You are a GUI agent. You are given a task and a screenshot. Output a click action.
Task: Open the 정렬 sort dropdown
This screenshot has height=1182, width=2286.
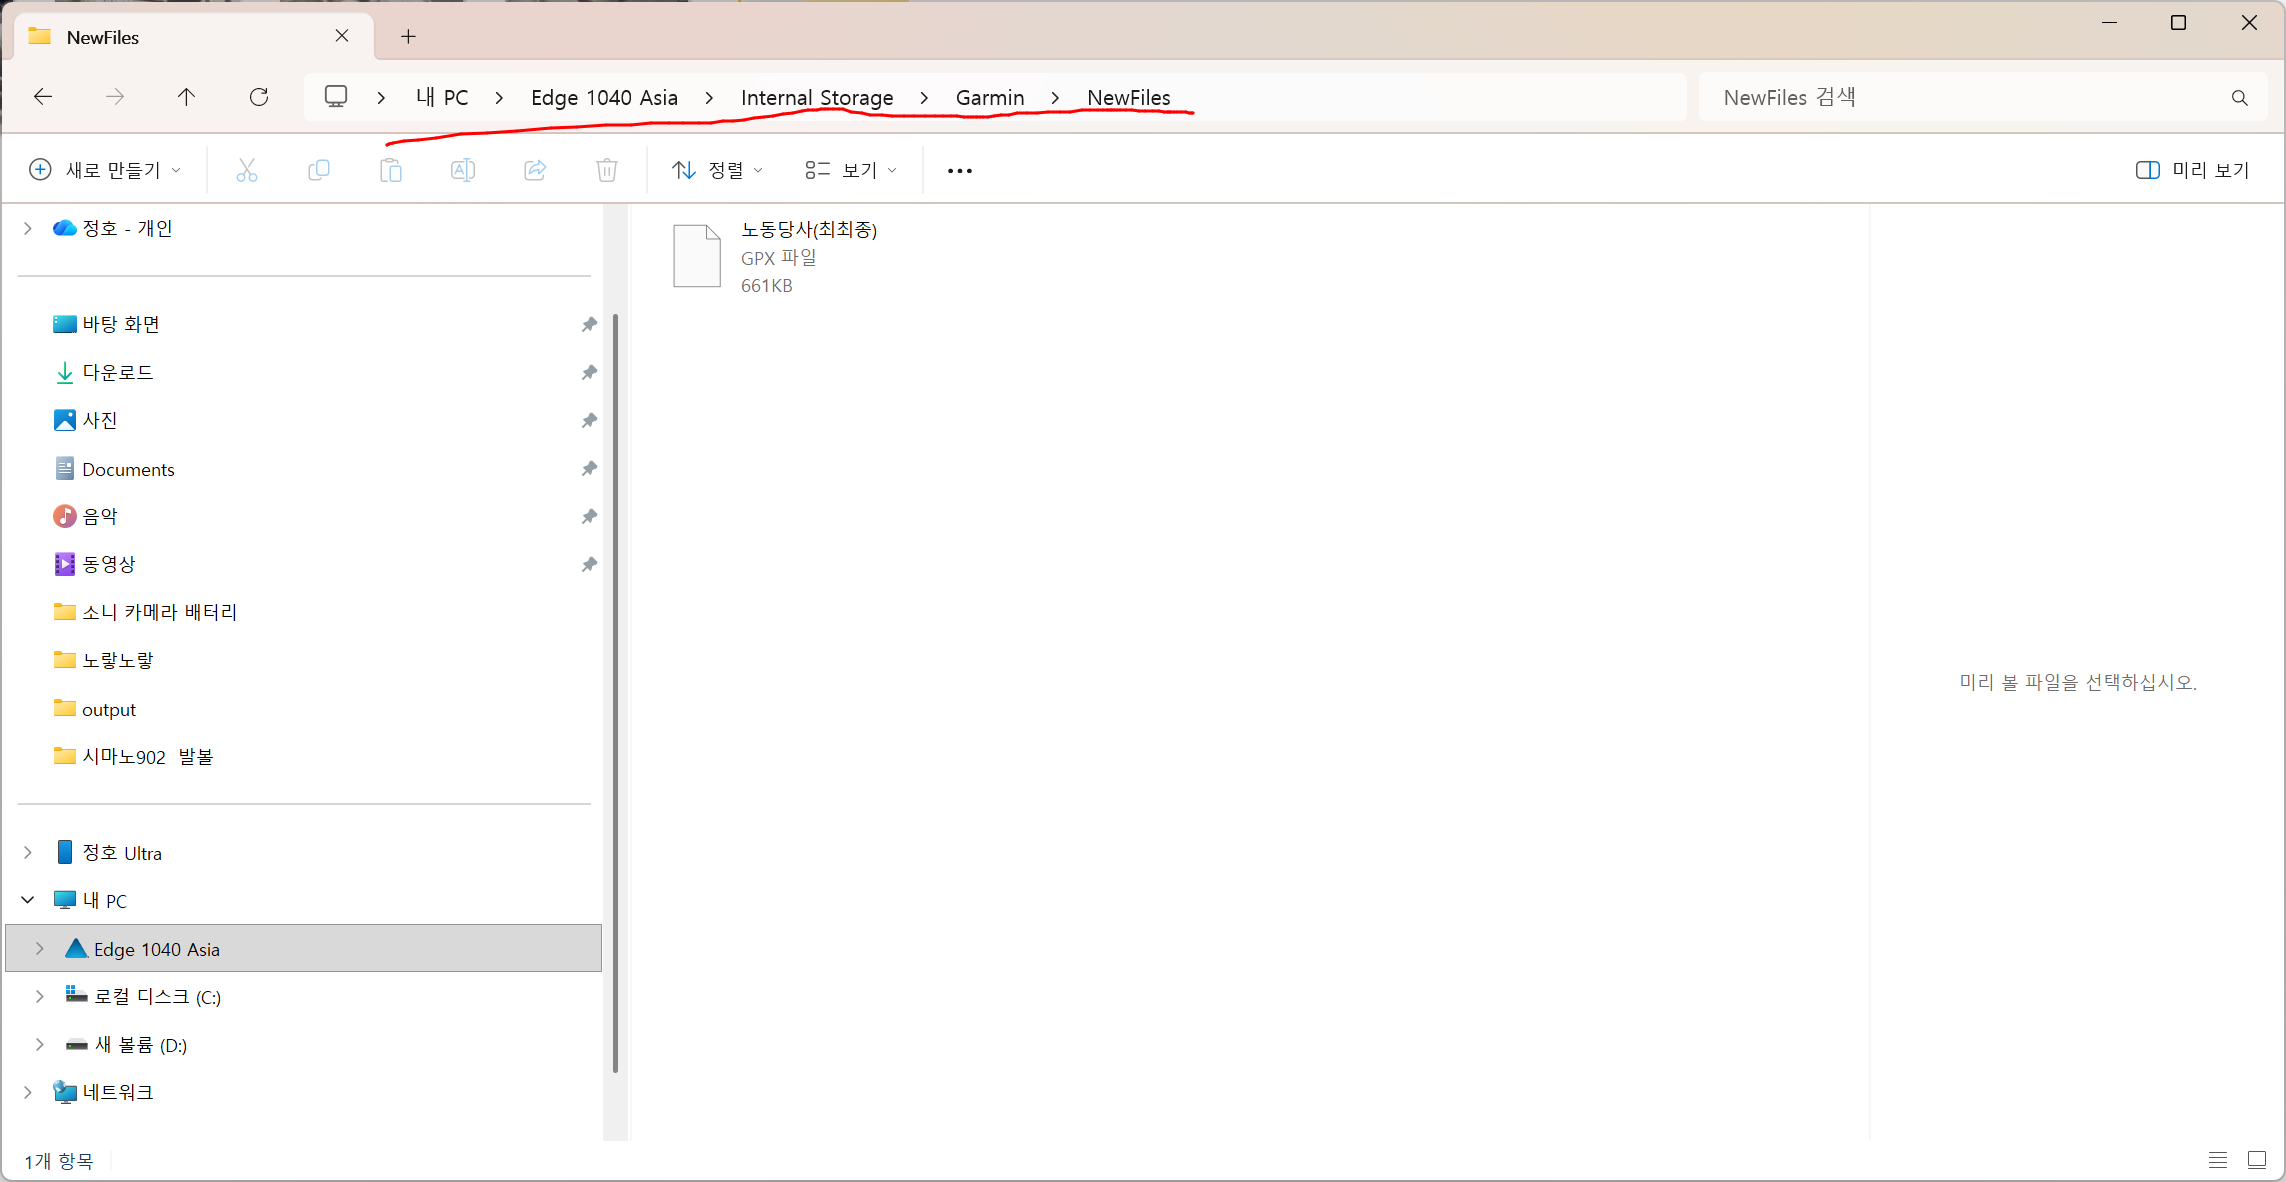tap(718, 170)
